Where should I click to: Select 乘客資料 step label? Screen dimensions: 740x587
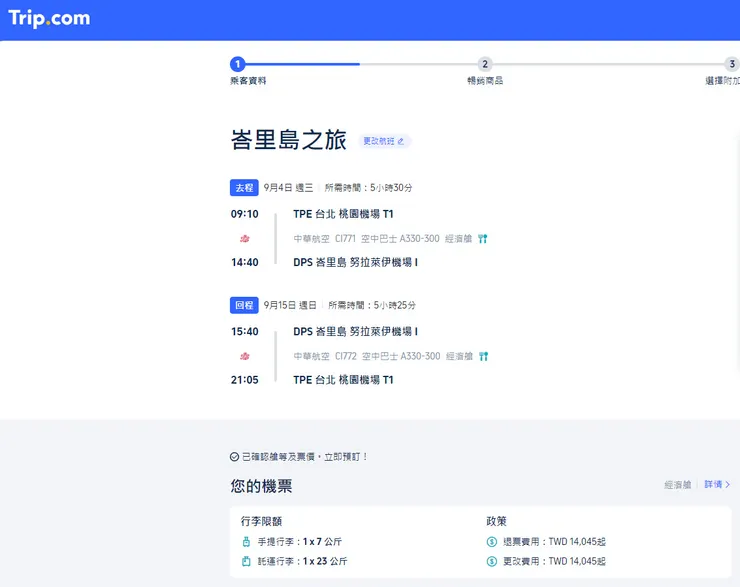click(x=248, y=81)
